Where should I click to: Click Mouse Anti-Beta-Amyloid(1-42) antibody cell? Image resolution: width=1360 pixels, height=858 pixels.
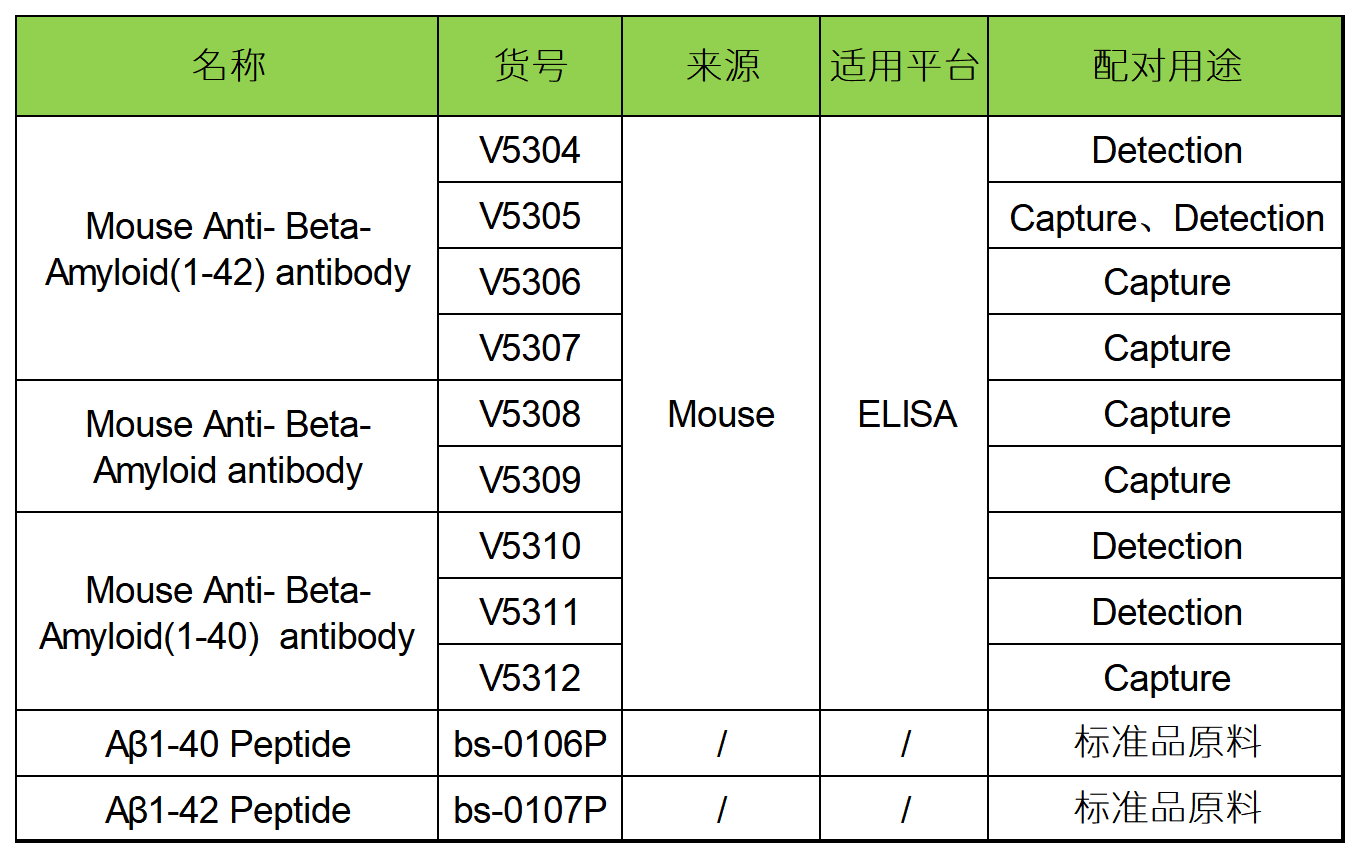coord(228,249)
